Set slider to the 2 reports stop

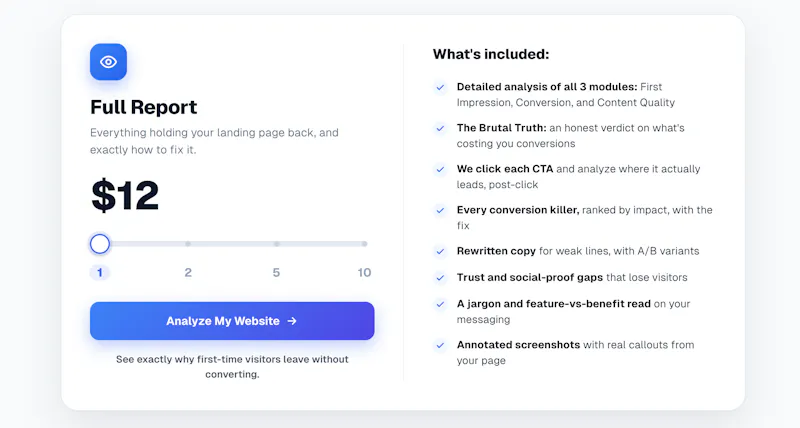pos(188,244)
